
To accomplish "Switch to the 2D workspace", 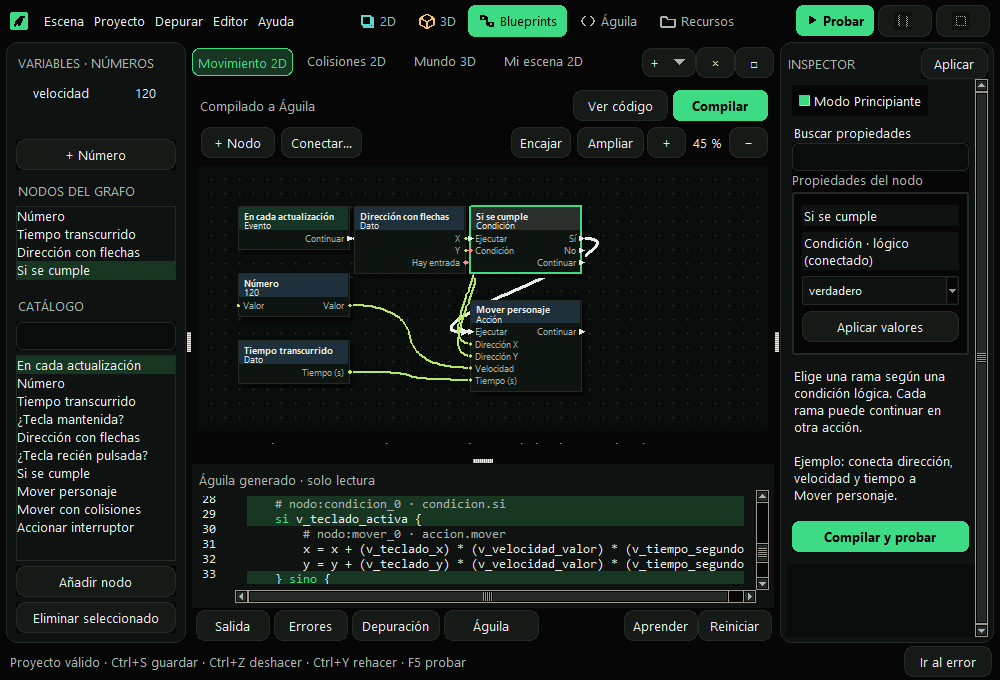I will click(378, 21).
